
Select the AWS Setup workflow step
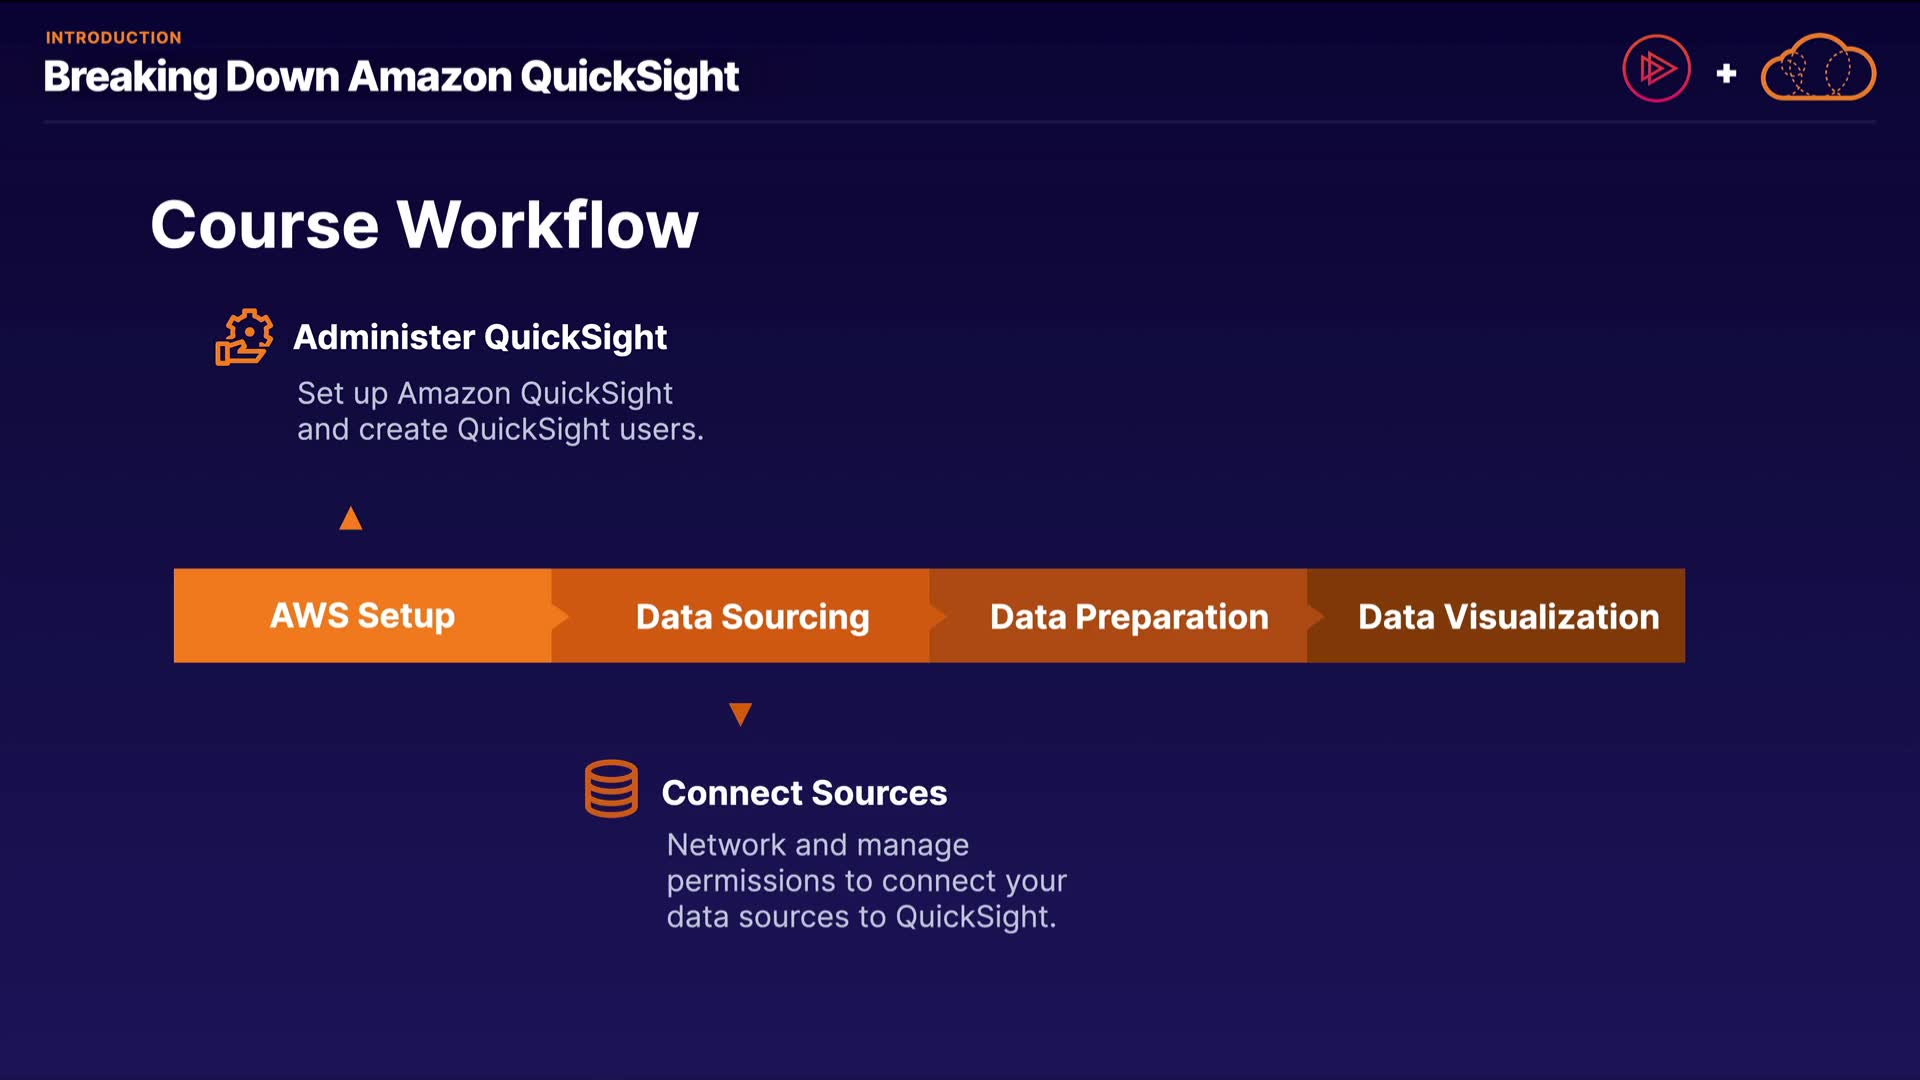coord(362,615)
